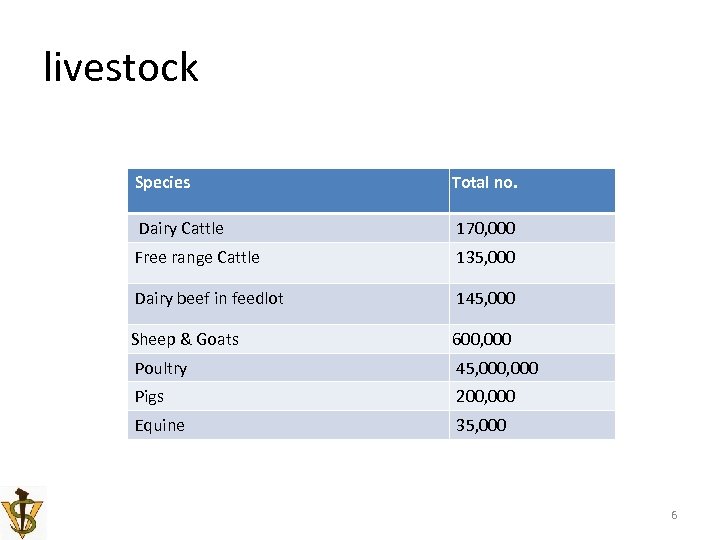
Task: Click the 600,000 value cell
Action: (483, 339)
